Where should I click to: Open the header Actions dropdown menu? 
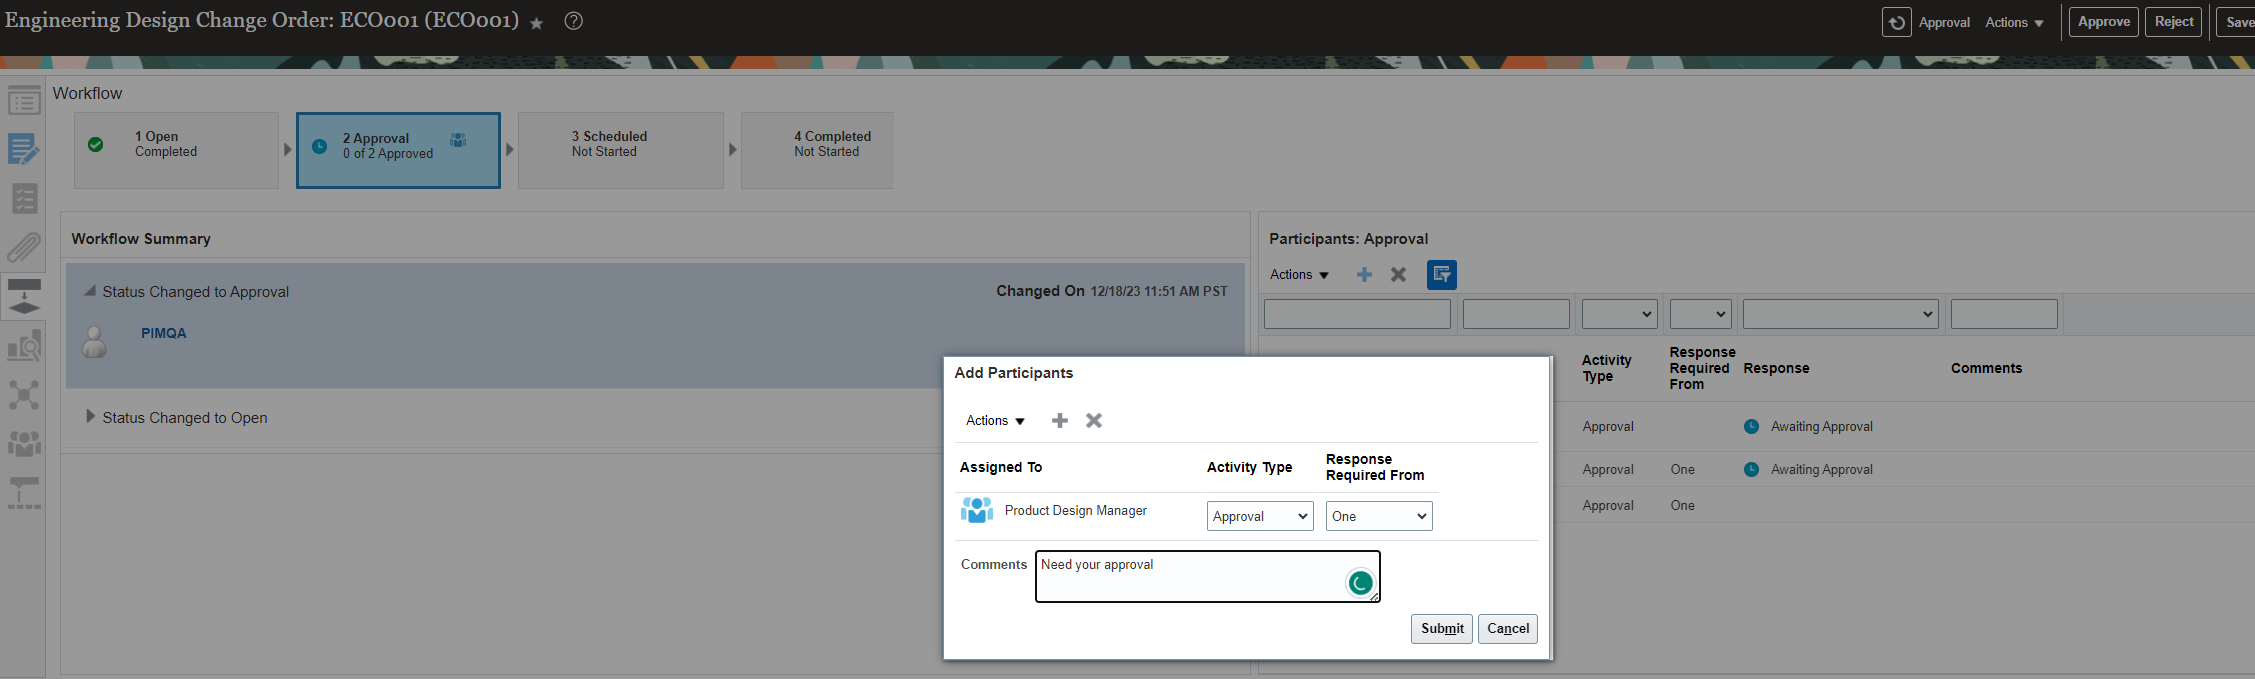pos(2014,22)
